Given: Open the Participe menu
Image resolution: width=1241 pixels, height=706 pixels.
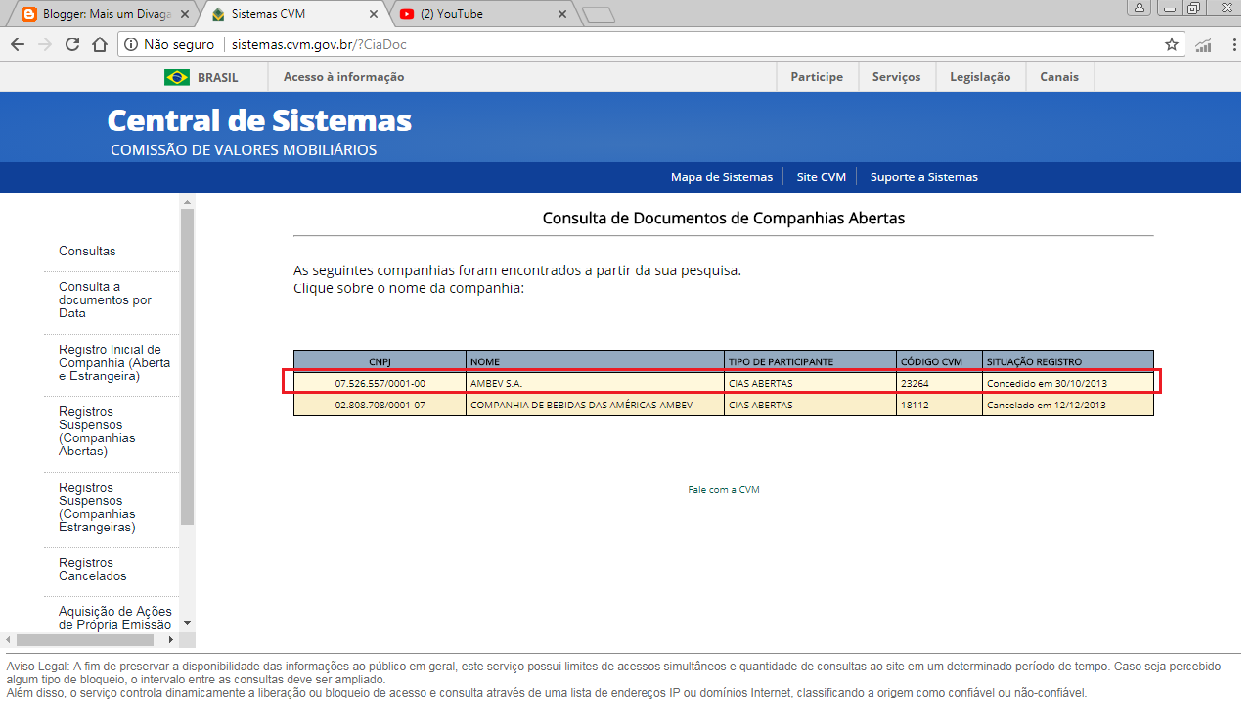Looking at the screenshot, I should point(817,77).
